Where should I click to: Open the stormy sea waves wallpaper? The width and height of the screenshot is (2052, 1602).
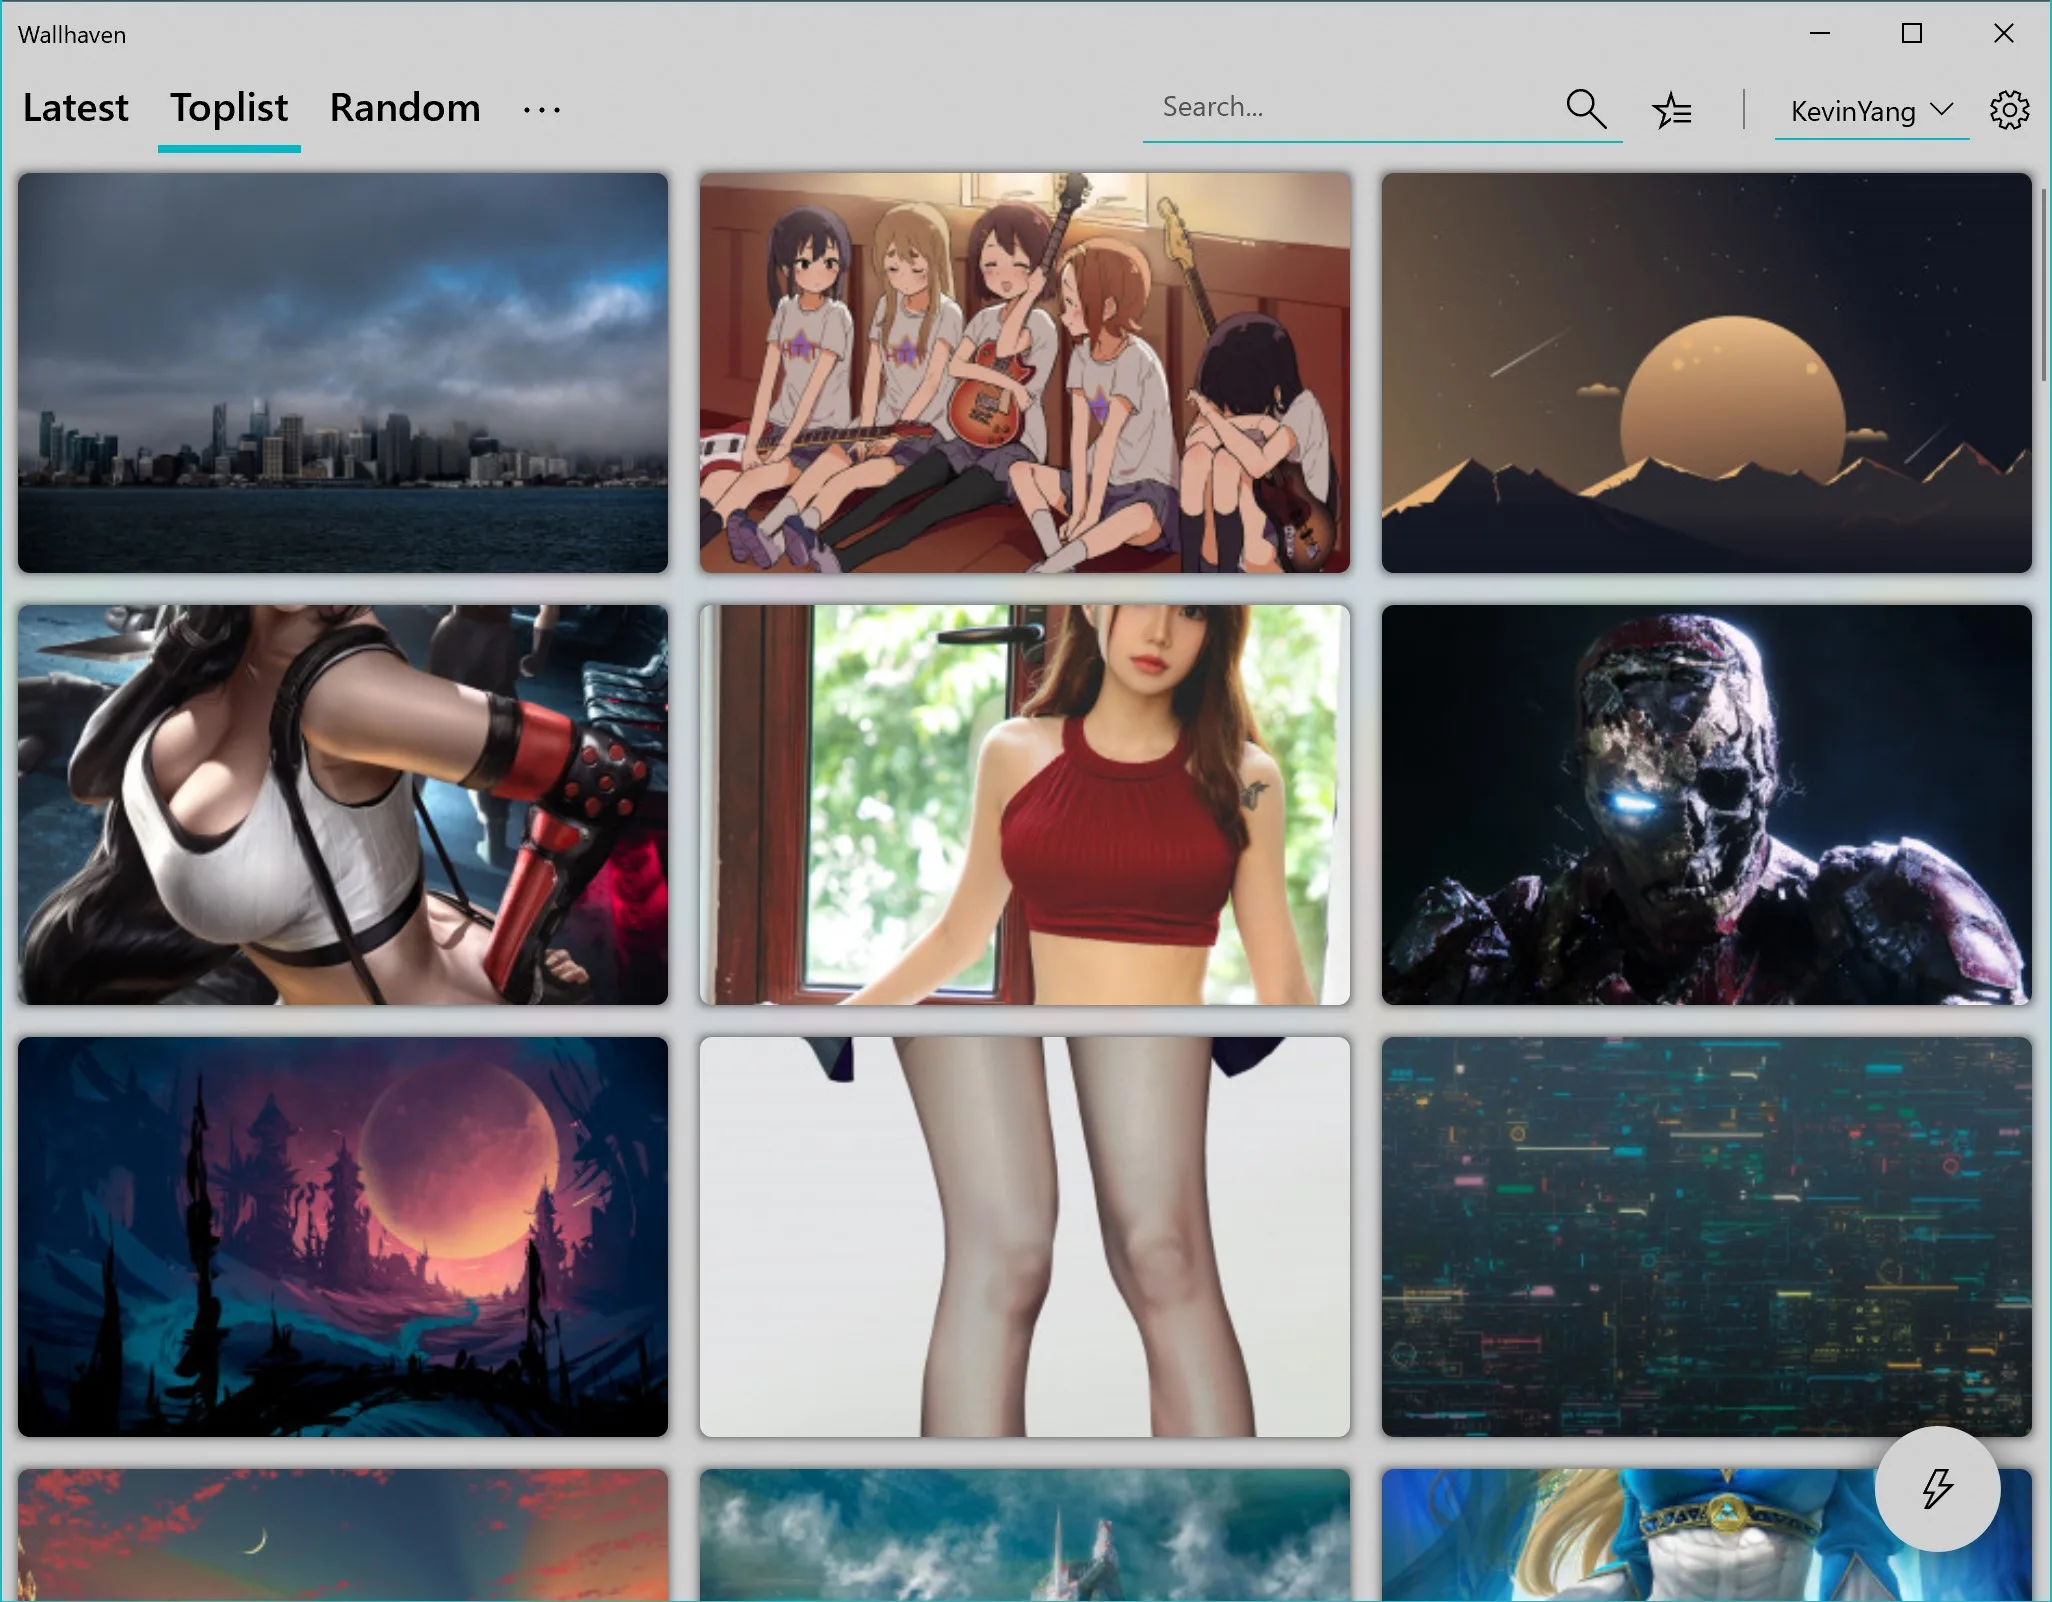pyautogui.click(x=1025, y=1535)
